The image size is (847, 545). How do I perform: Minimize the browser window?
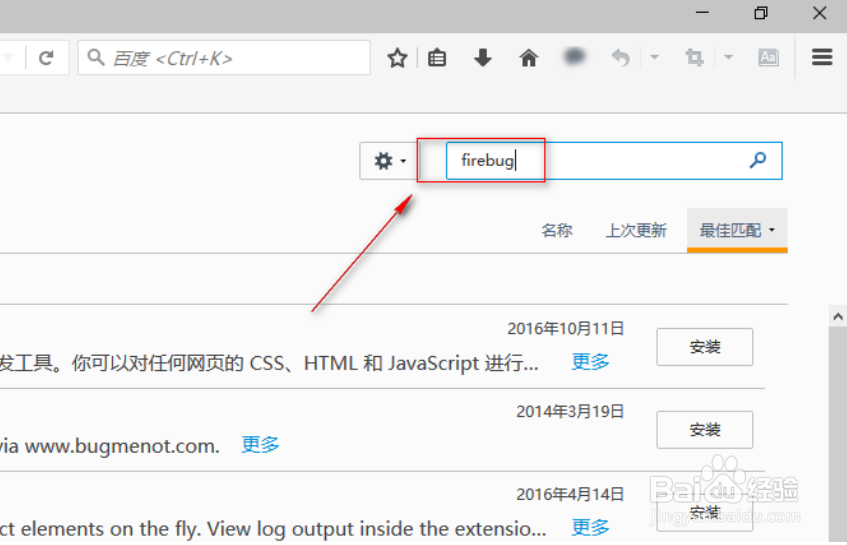[x=702, y=12]
